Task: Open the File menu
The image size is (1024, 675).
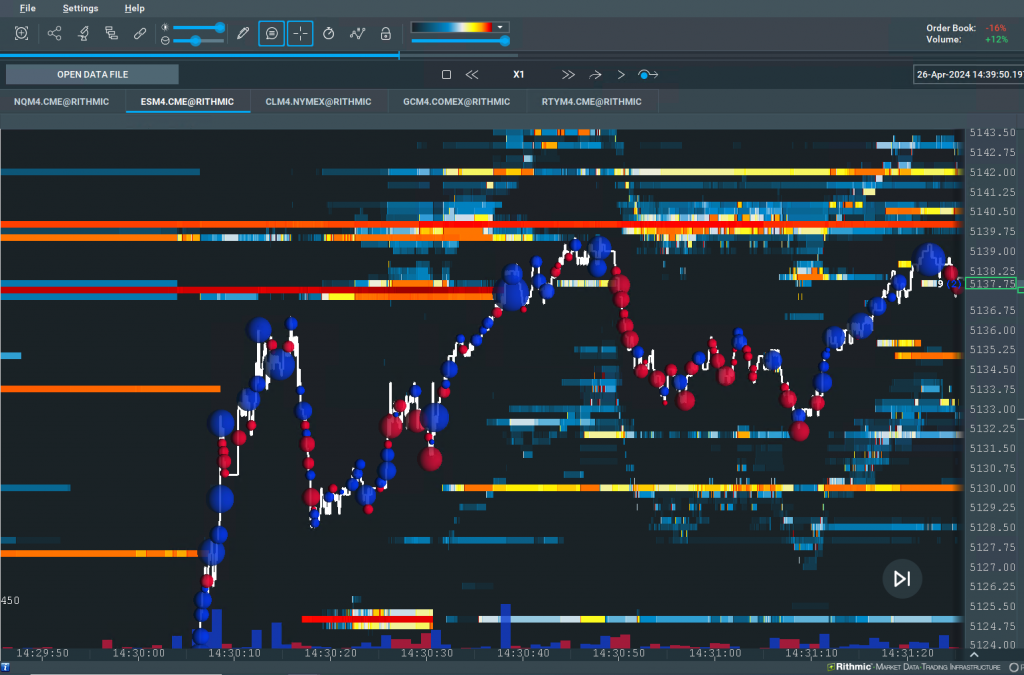Action: pyautogui.click(x=27, y=8)
